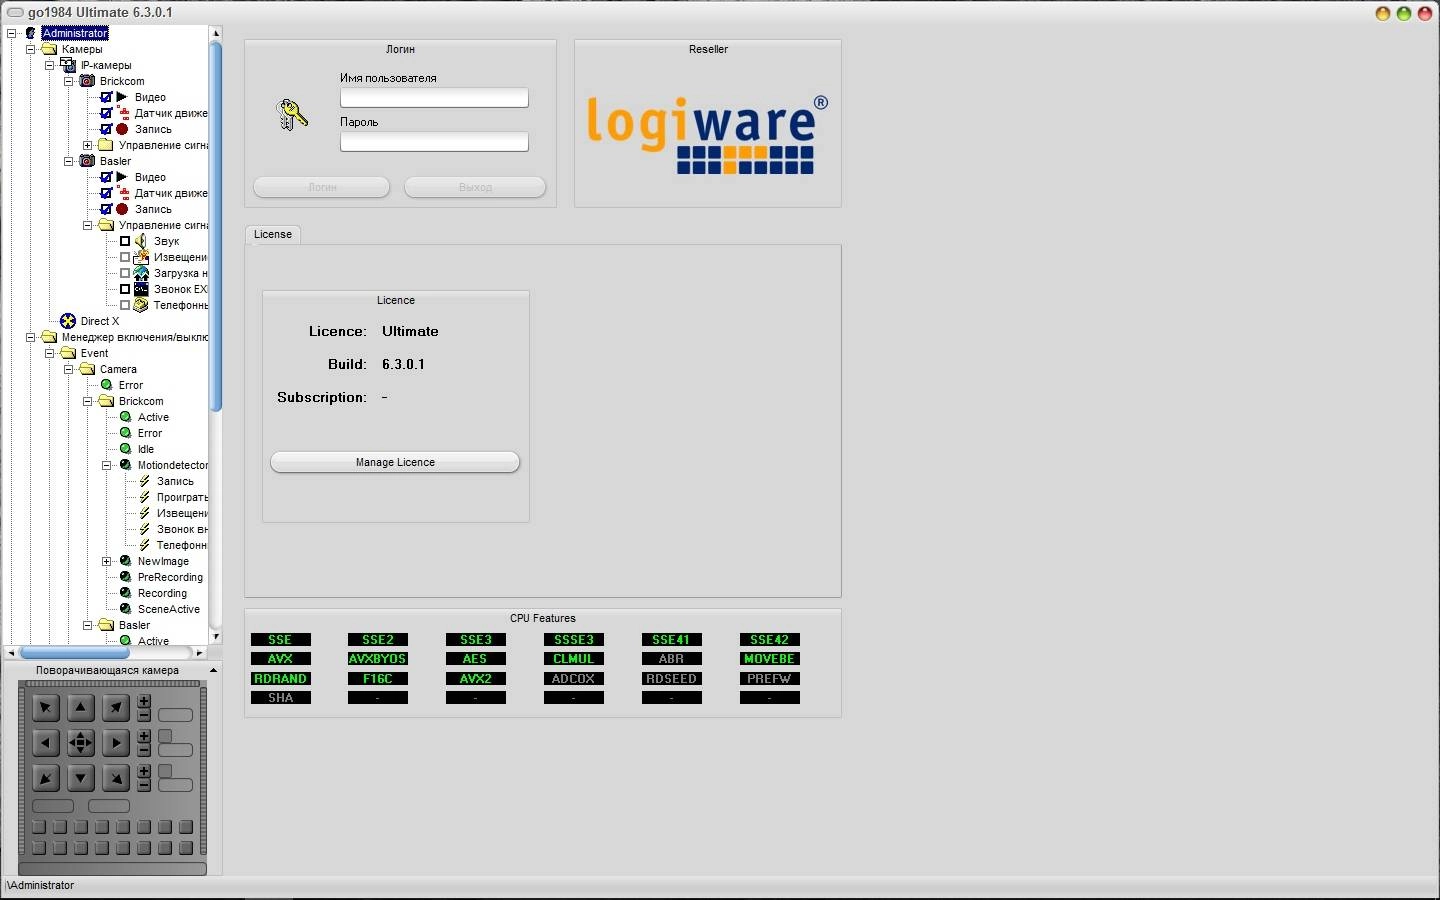The width and height of the screenshot is (1440, 900).
Task: Click the Manage Licence button
Action: [x=395, y=462]
